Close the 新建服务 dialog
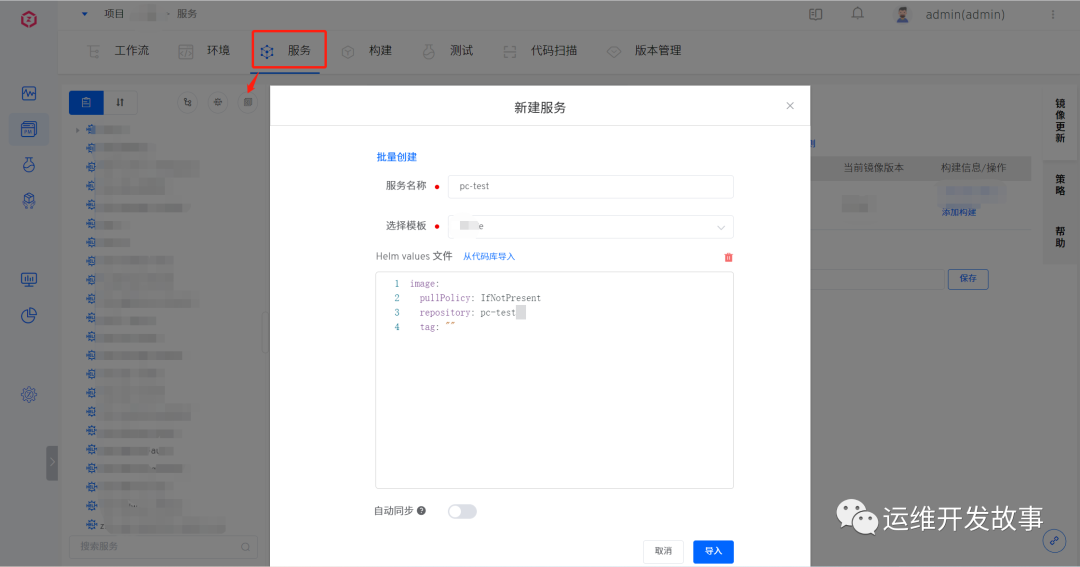 [790, 105]
